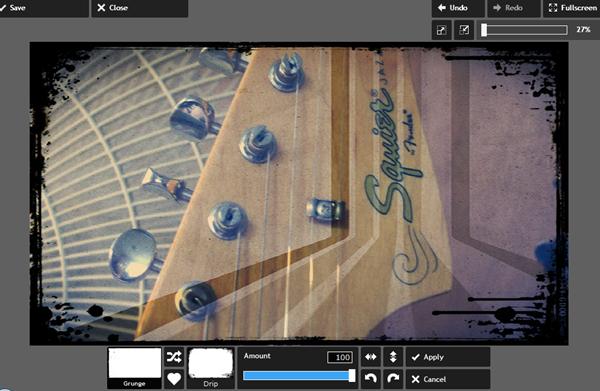Image resolution: width=600 pixels, height=391 pixels.
Task: Select the Grunge border thumbnail
Action: (x=134, y=368)
